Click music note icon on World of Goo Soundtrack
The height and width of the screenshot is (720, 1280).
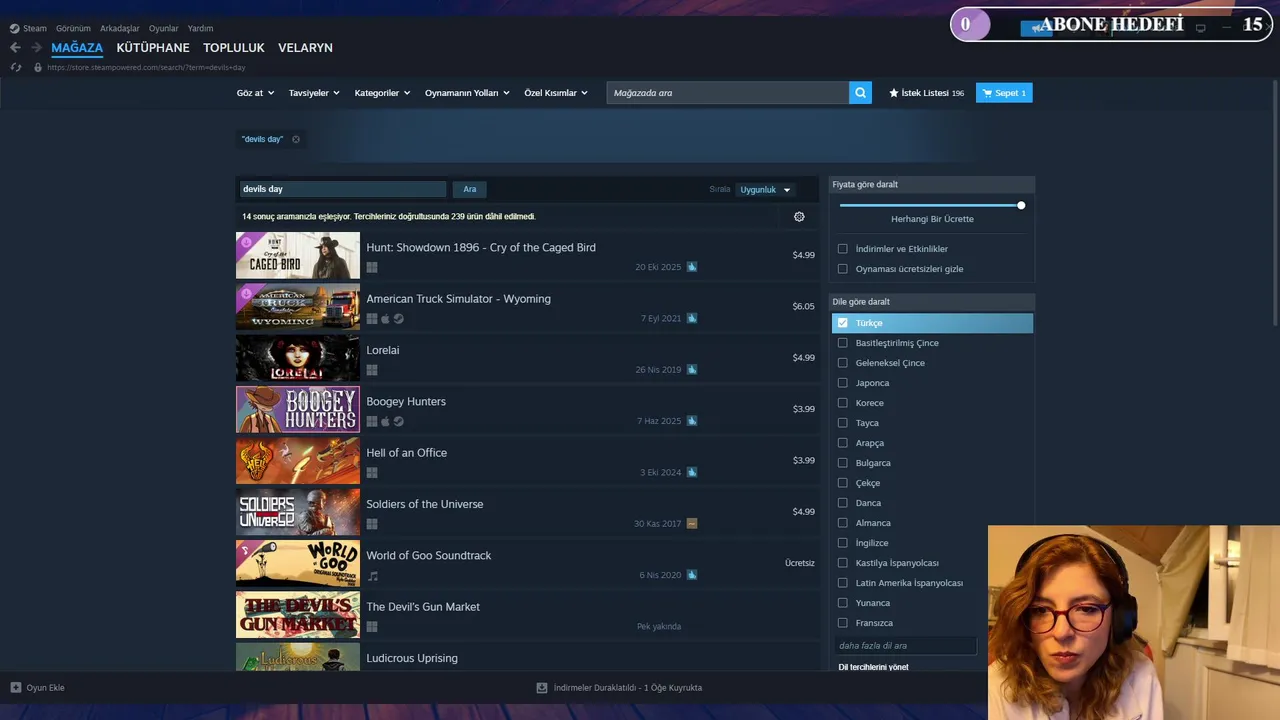[x=373, y=576]
